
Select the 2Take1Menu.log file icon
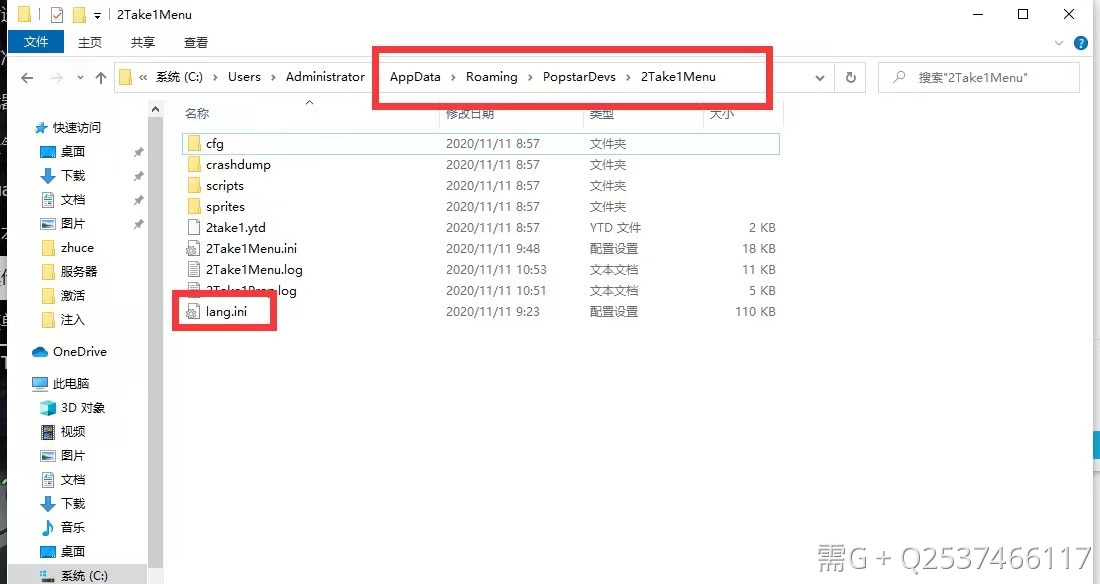click(194, 270)
